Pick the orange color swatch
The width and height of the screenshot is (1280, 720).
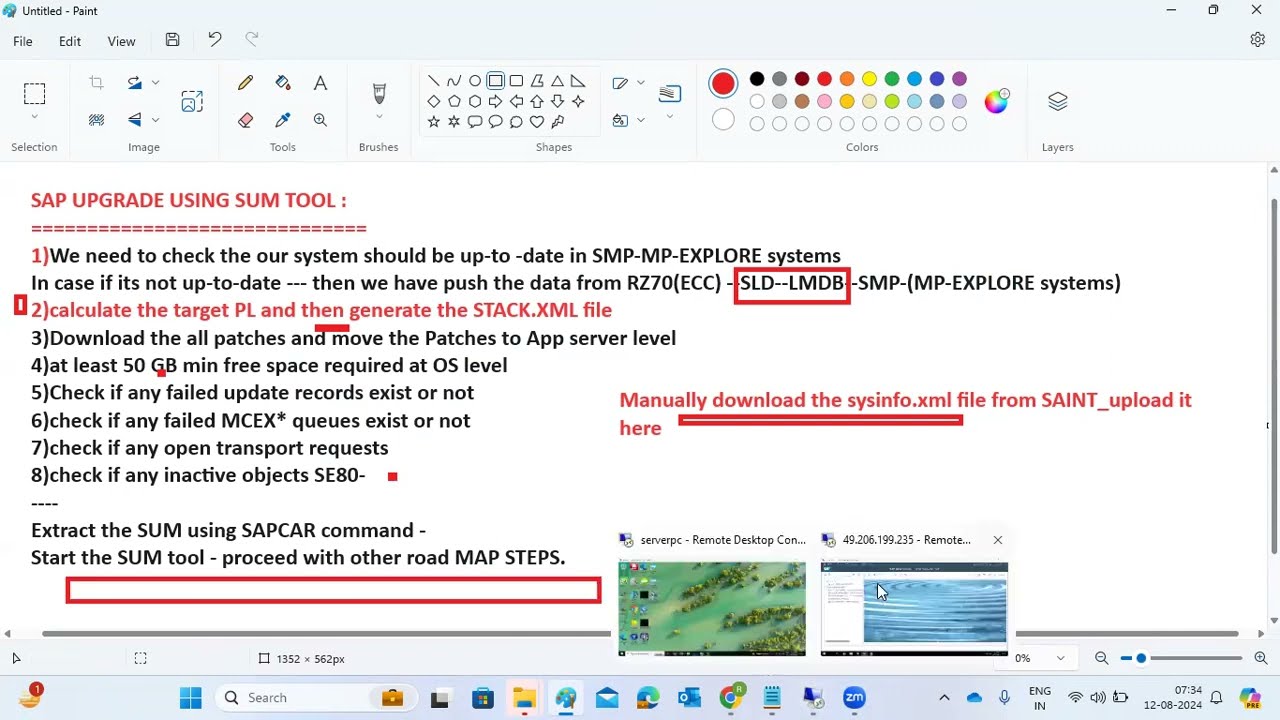click(847, 79)
